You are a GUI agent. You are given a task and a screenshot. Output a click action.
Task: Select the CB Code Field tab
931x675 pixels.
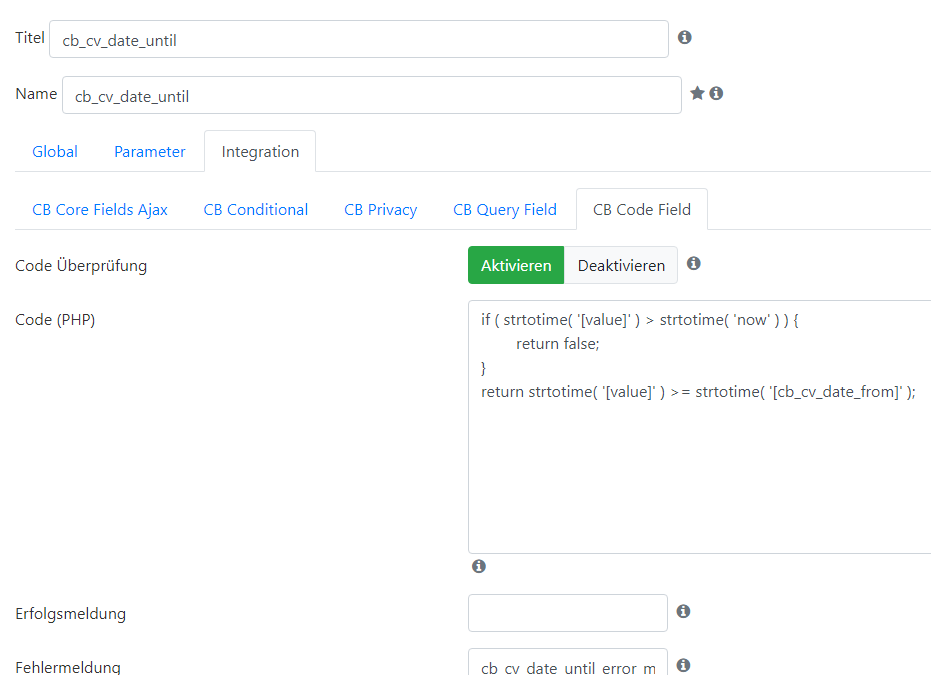point(642,210)
